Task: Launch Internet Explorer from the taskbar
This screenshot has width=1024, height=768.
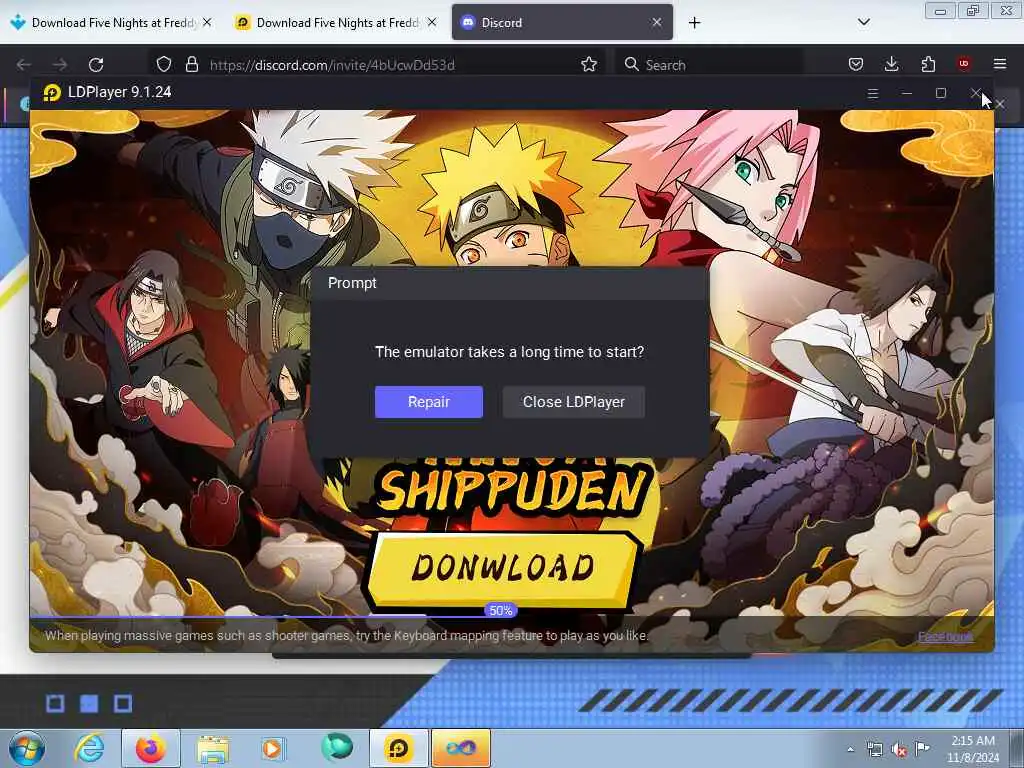Action: pos(89,748)
